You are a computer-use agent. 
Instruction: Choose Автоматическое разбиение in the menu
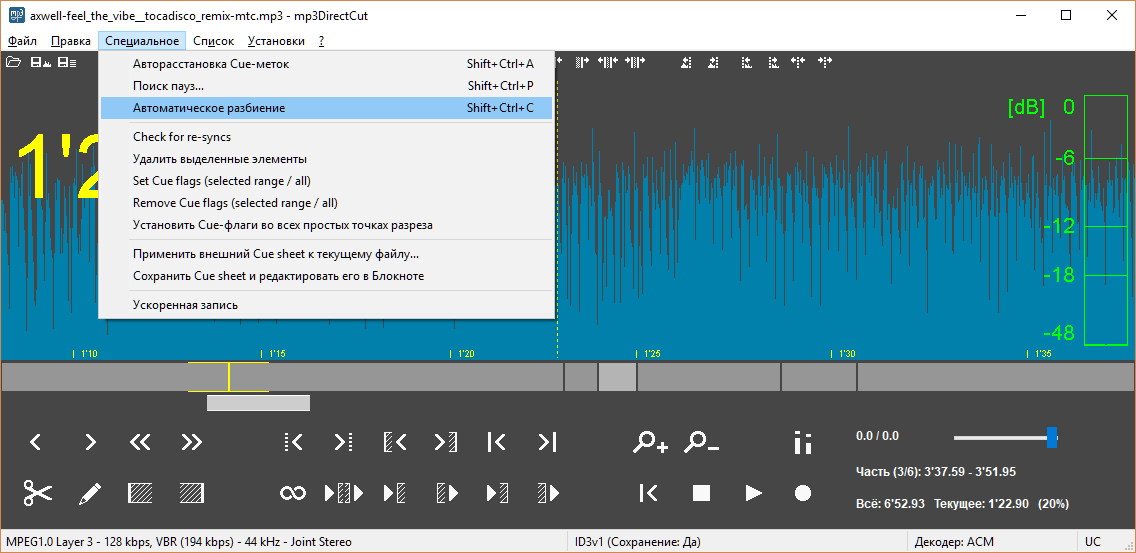[326, 108]
